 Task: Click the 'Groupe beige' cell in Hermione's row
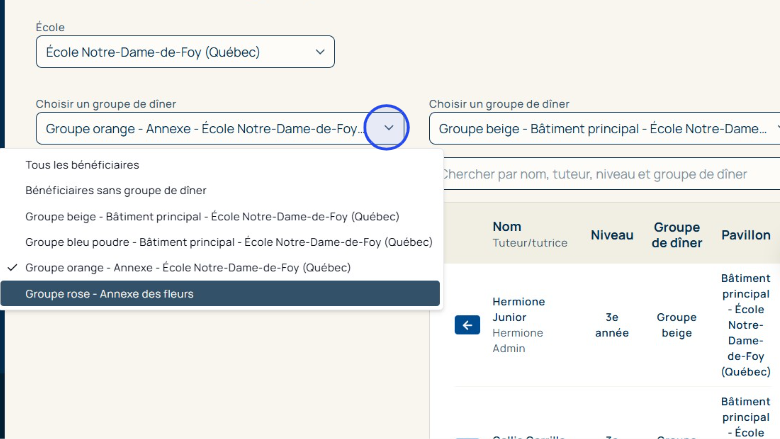[677, 325]
